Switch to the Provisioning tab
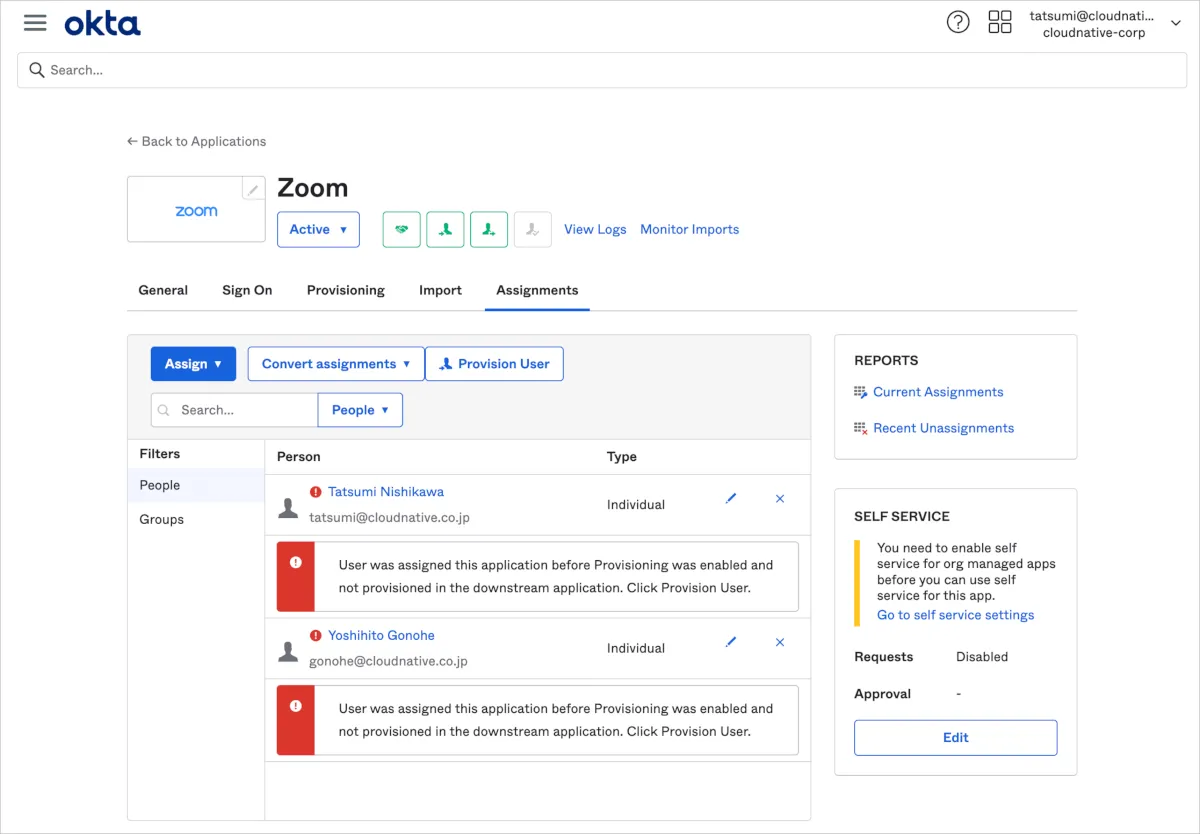Screen dimensions: 1200x834 tap(345, 290)
